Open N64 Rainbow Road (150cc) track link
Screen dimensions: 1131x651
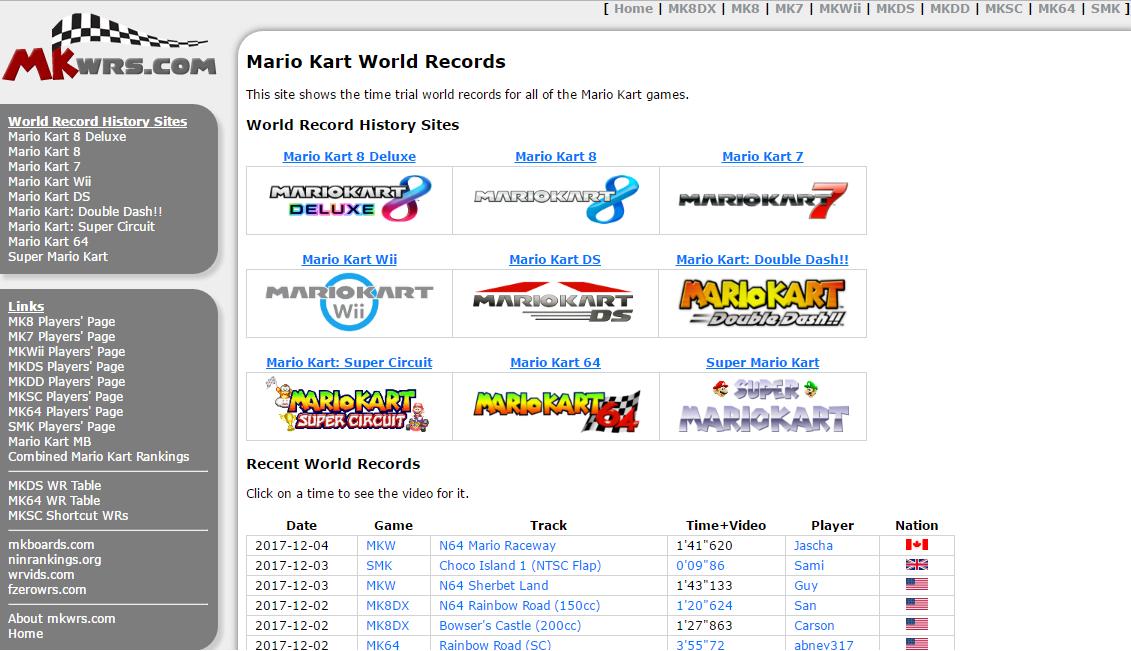(519, 606)
